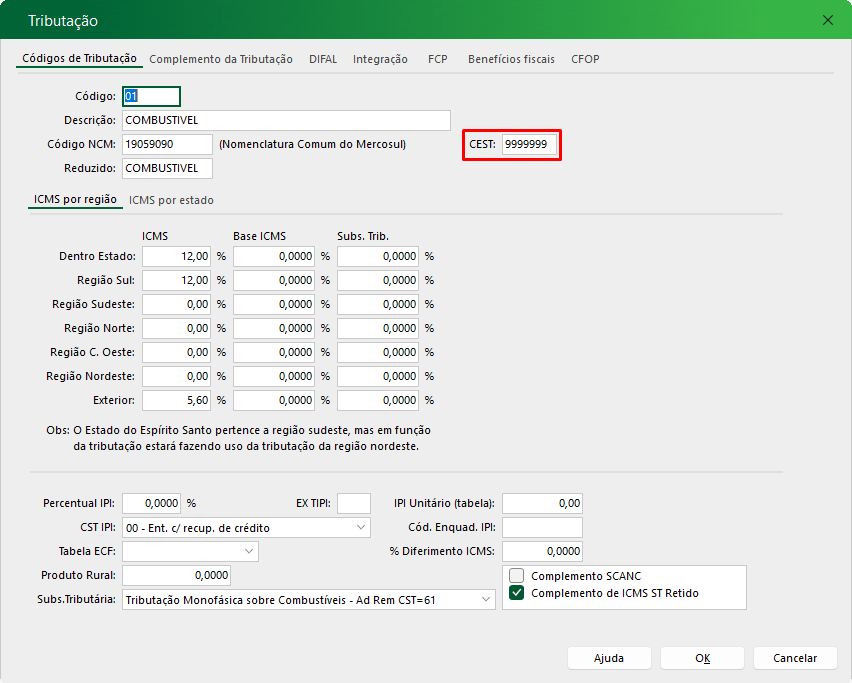The image size is (852, 683).
Task: Edit the Região Sudeste Subs. Trib. value
Action: (378, 304)
